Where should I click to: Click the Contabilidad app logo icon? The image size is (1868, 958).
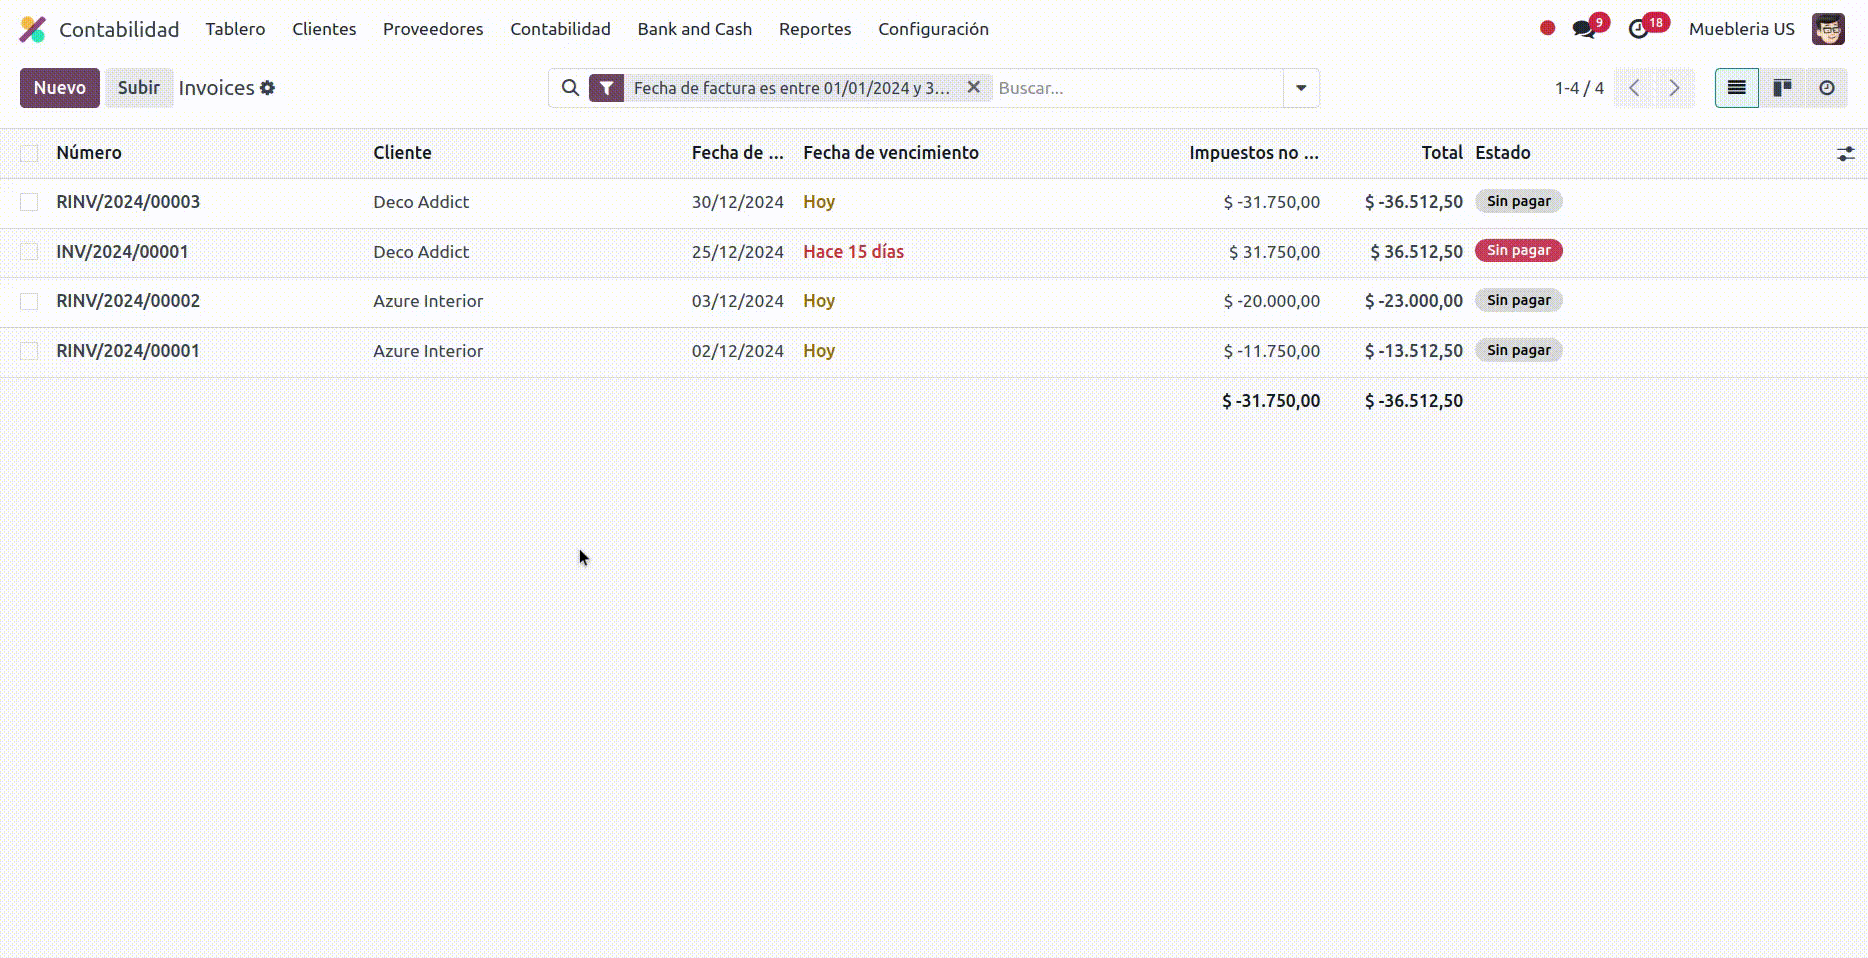pyautogui.click(x=32, y=29)
